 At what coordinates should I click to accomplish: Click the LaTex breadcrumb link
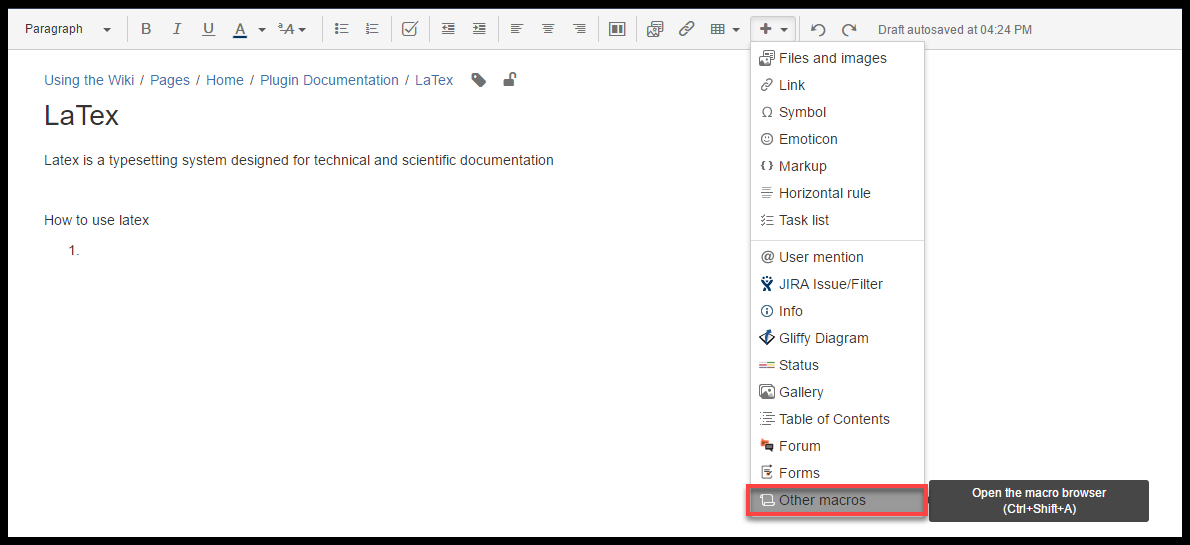pos(434,80)
